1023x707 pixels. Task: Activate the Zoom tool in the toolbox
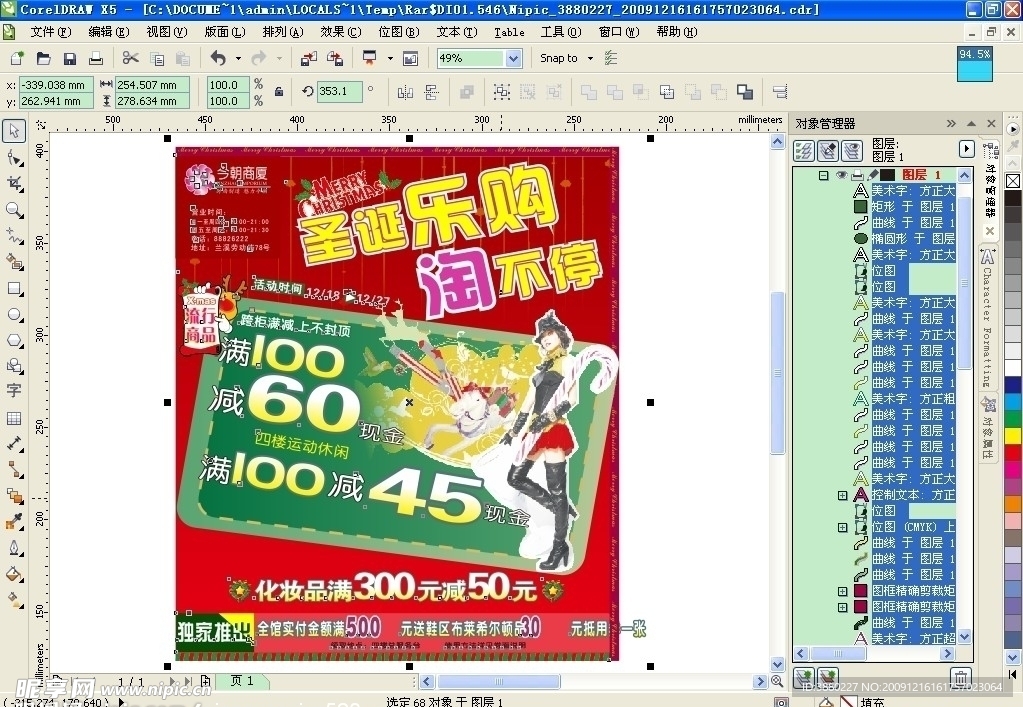[x=14, y=210]
